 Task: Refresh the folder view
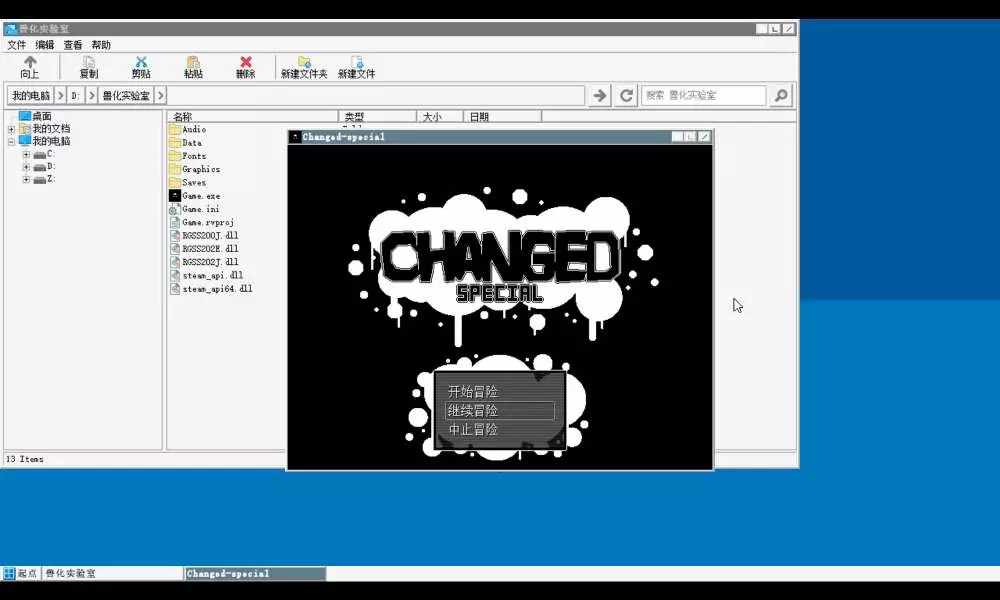(x=626, y=96)
